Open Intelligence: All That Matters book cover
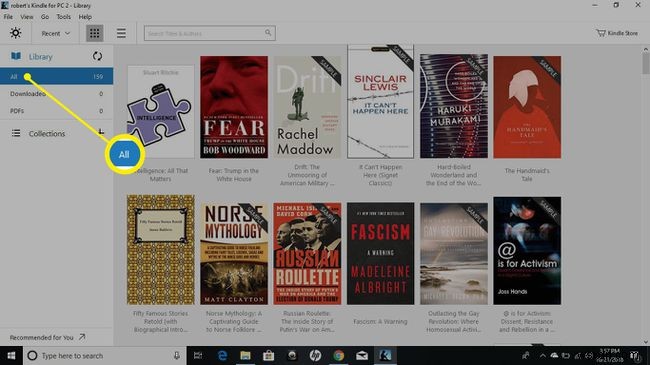The width and height of the screenshot is (650, 365). 160,112
